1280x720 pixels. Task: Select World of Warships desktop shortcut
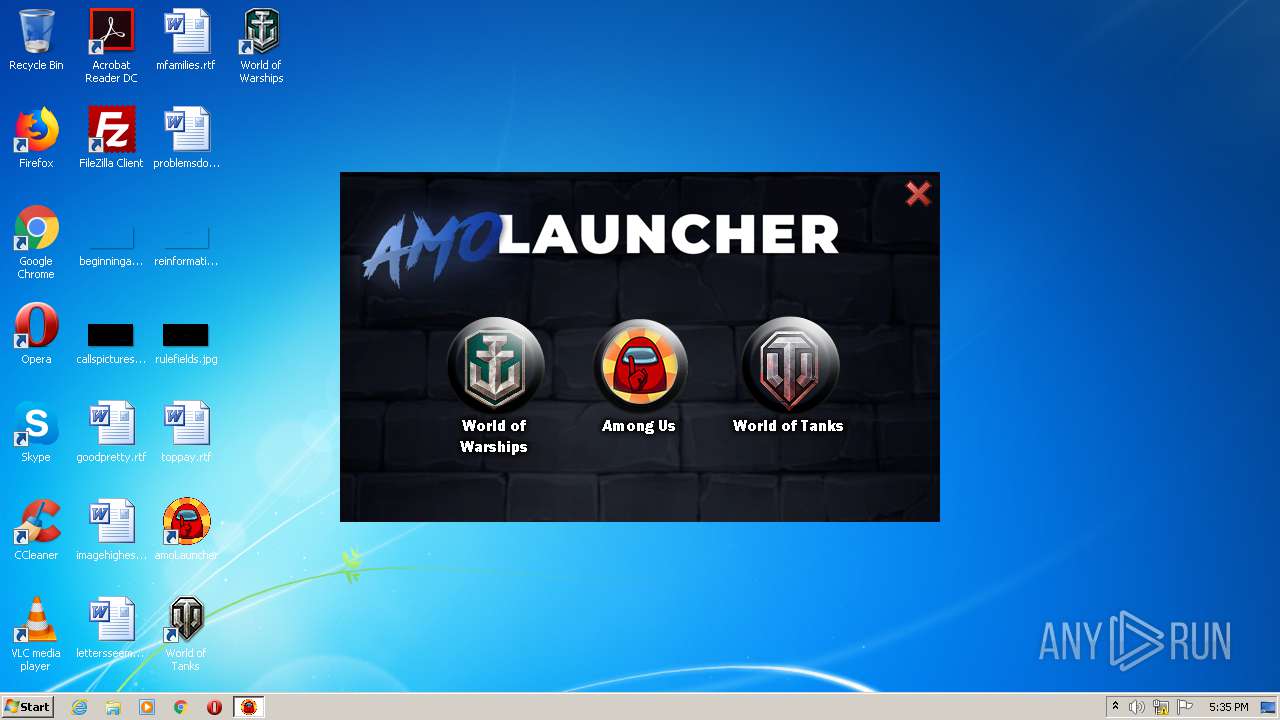[x=261, y=46]
